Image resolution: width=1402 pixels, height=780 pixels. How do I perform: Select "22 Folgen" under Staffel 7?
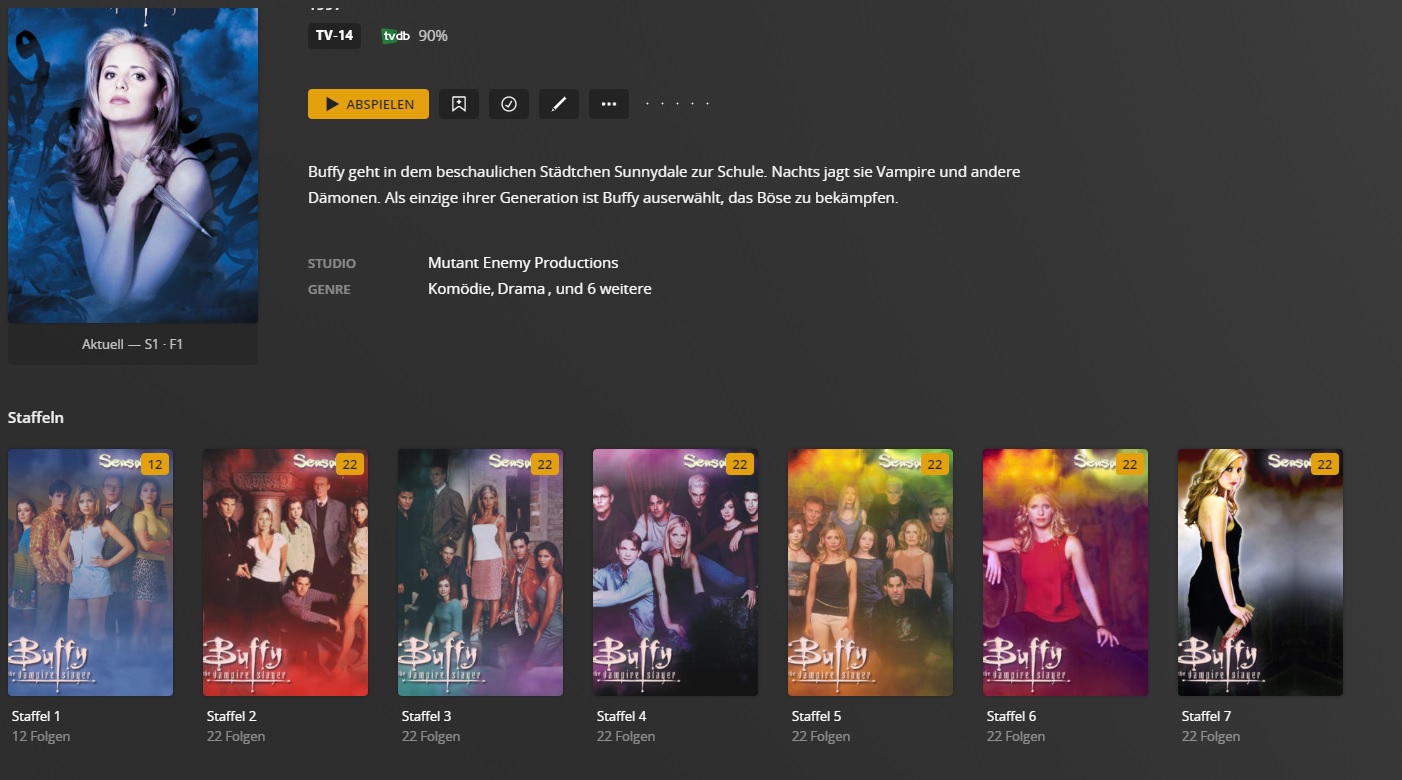pos(1211,737)
